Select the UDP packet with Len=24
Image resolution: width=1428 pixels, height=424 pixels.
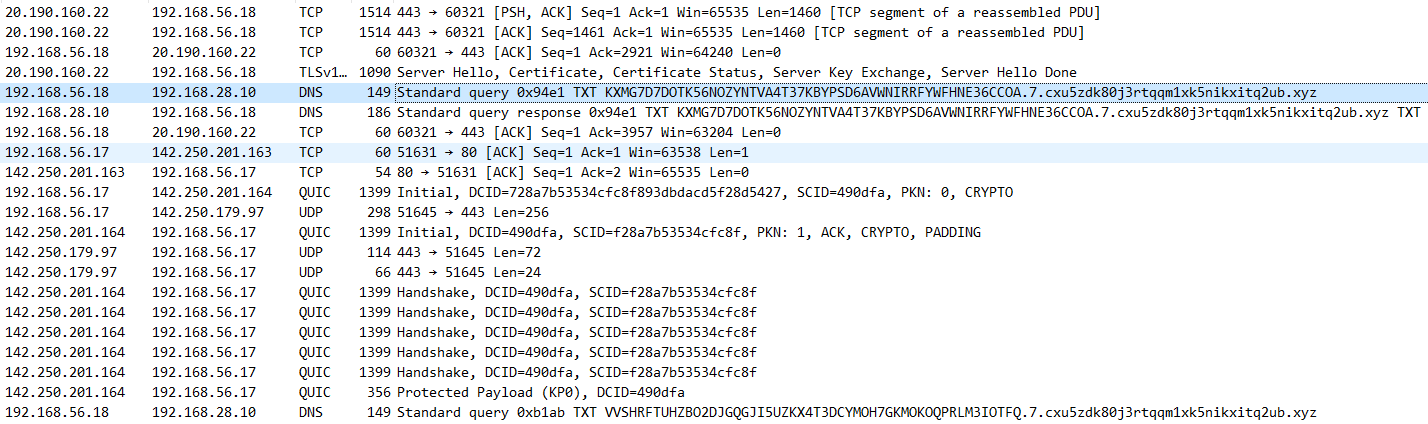tap(714, 272)
